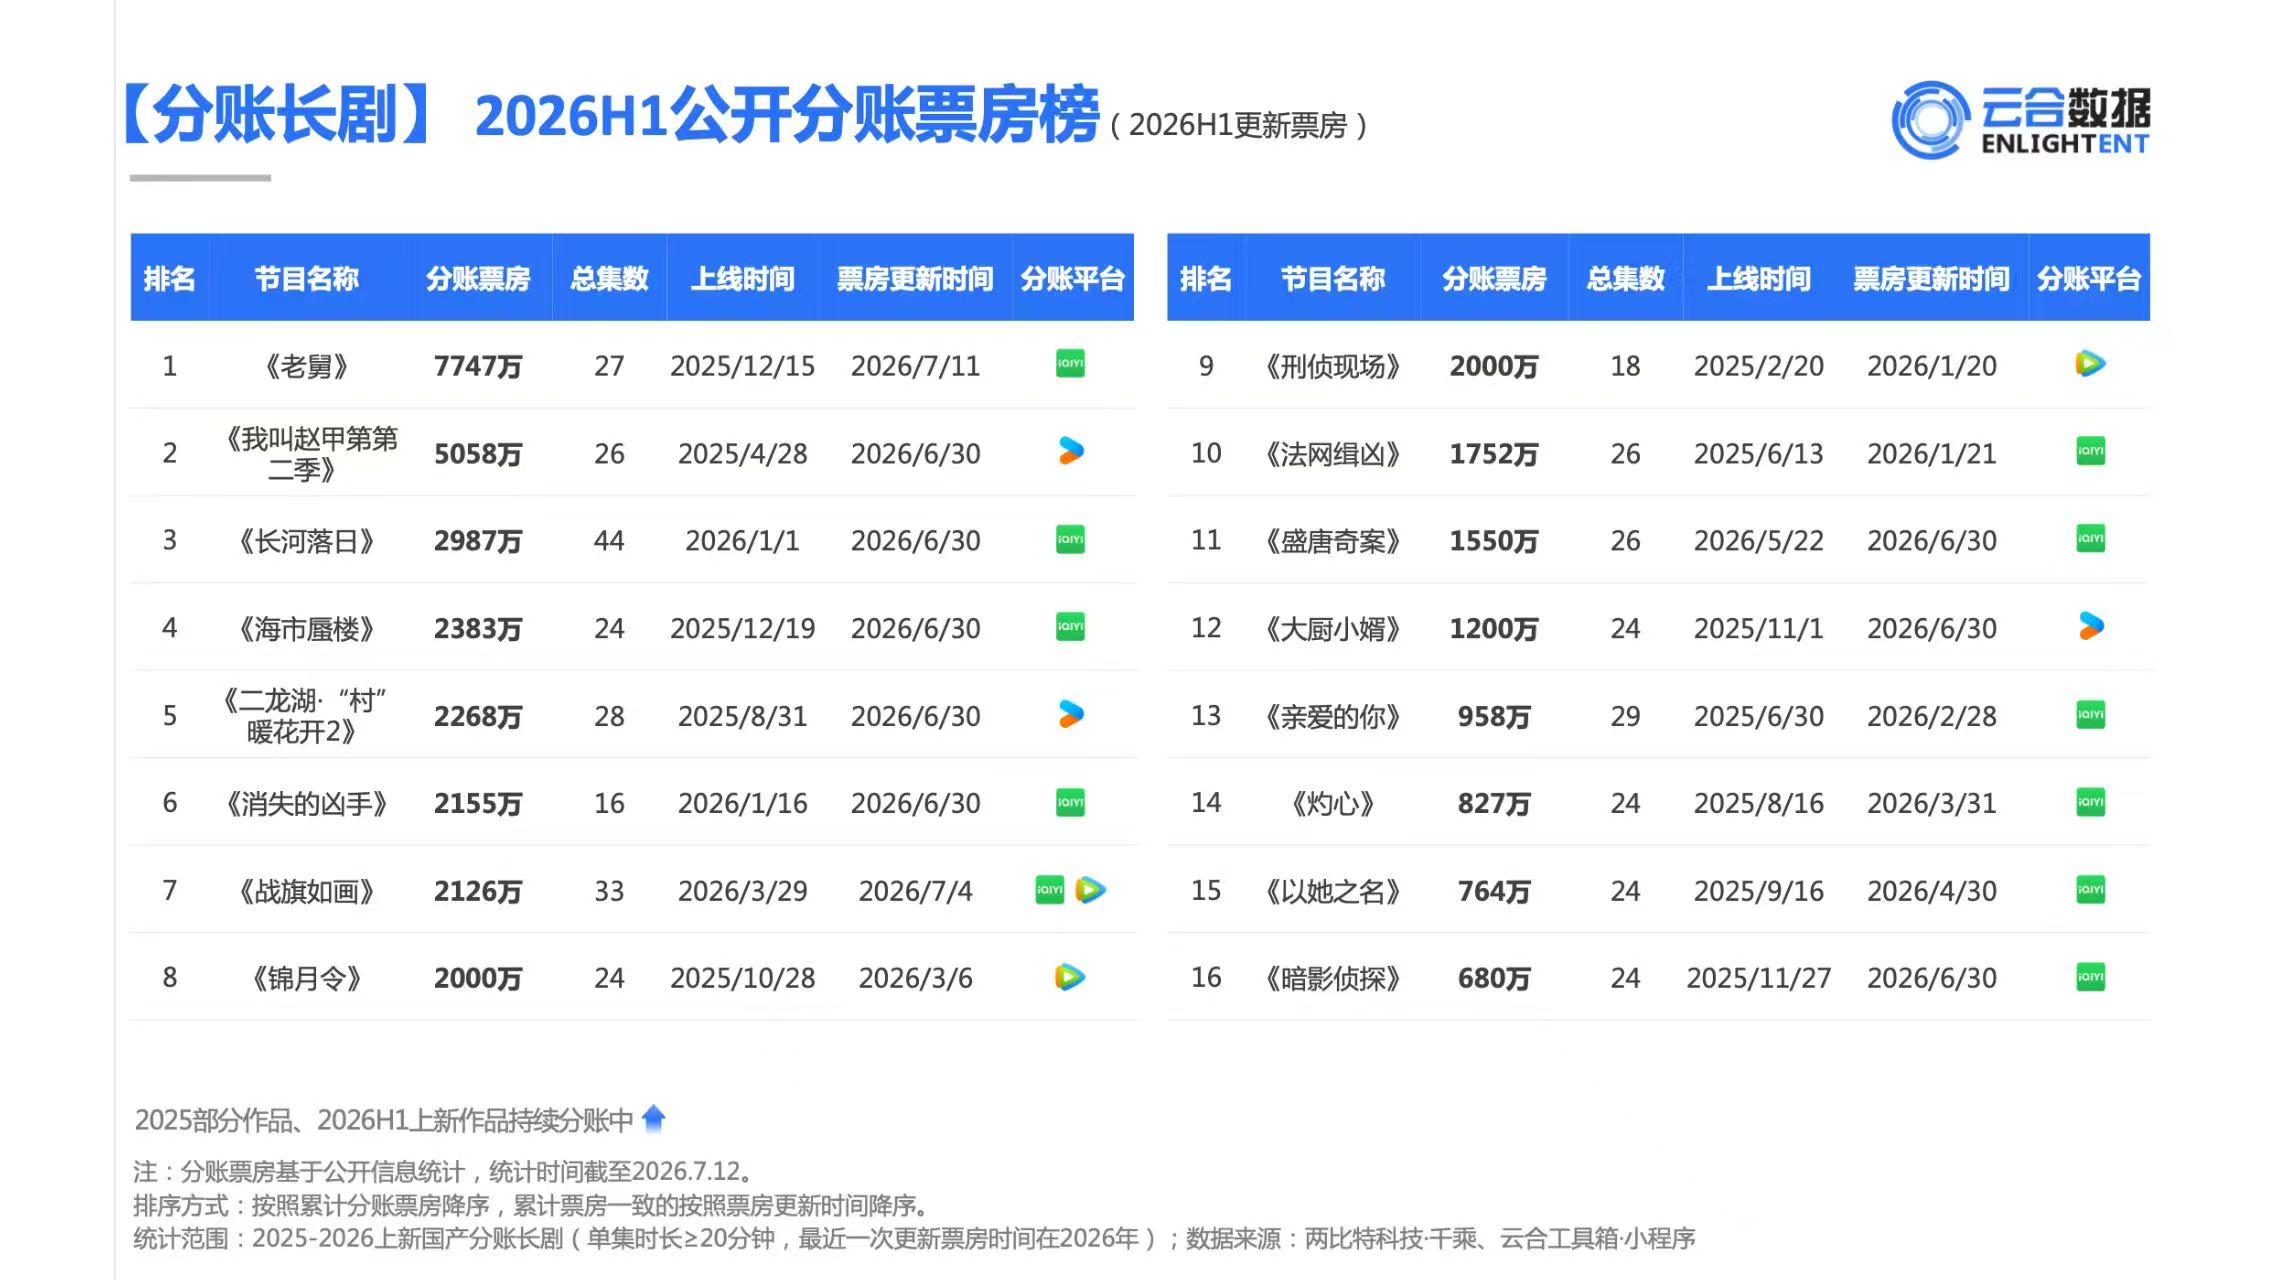Select the title 《亲爱的你》
2276x1280 pixels.
pyautogui.click(x=1333, y=716)
